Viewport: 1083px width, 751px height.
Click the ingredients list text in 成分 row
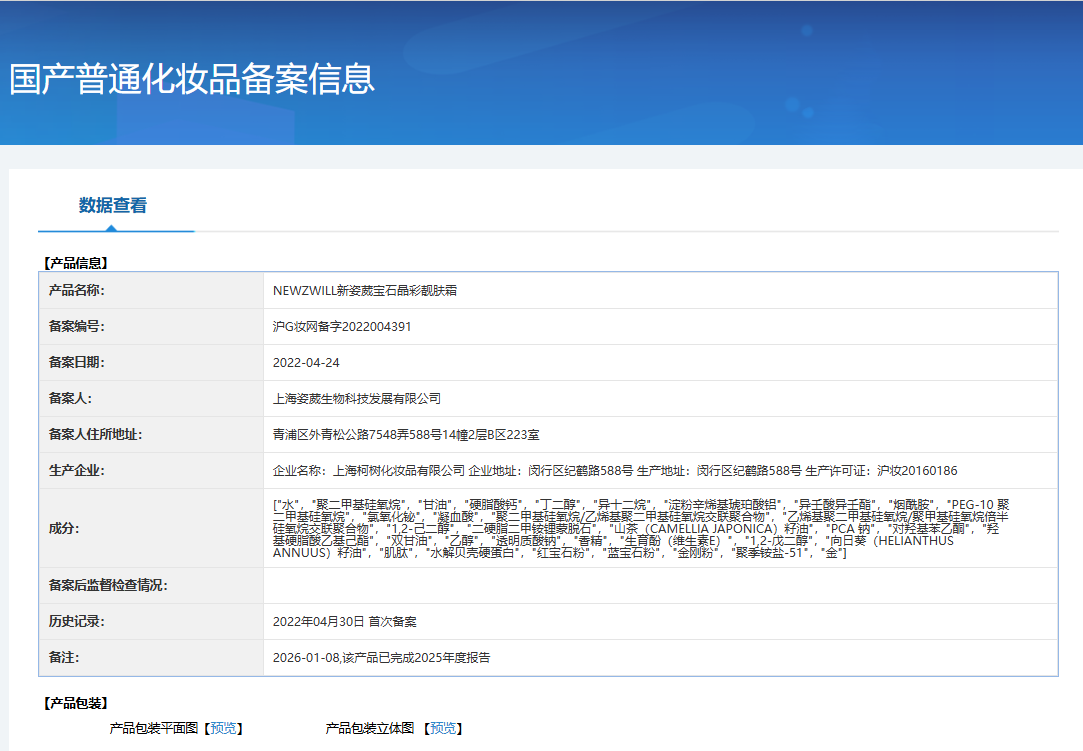click(x=640, y=528)
